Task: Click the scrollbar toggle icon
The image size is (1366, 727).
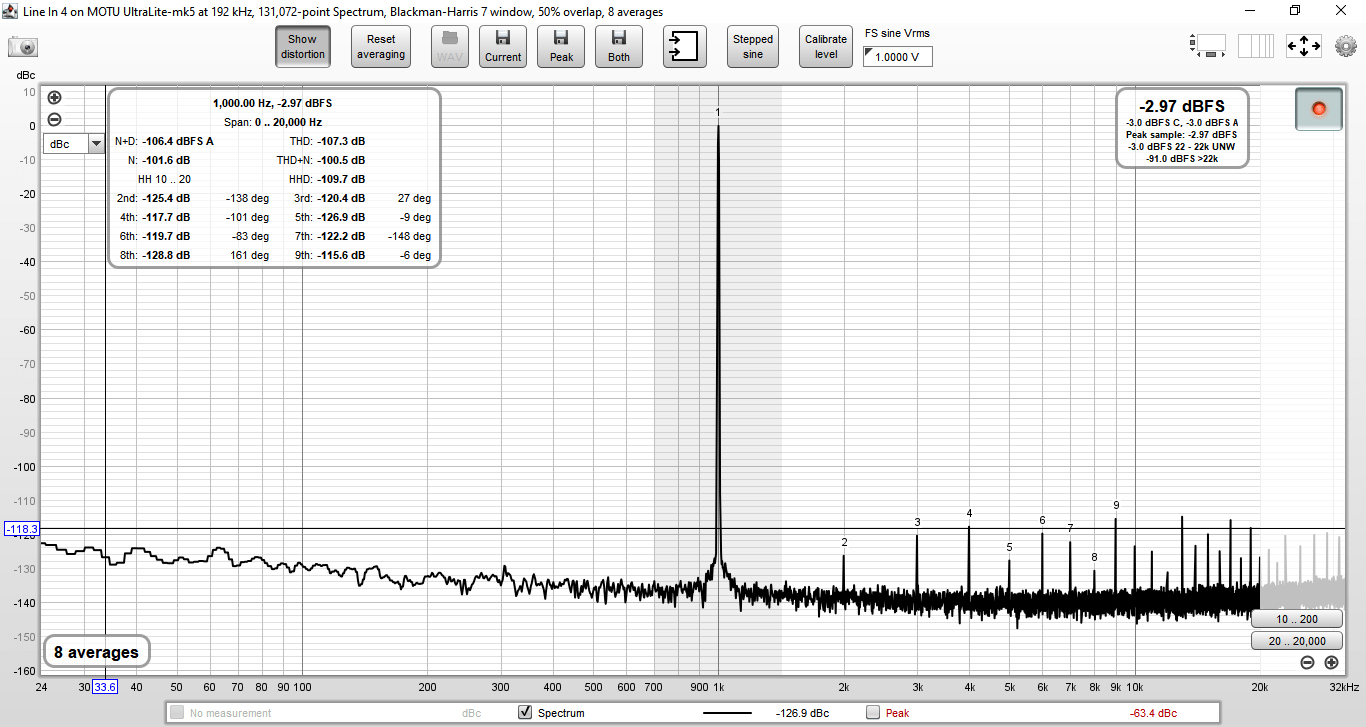Action: click(x=1208, y=46)
